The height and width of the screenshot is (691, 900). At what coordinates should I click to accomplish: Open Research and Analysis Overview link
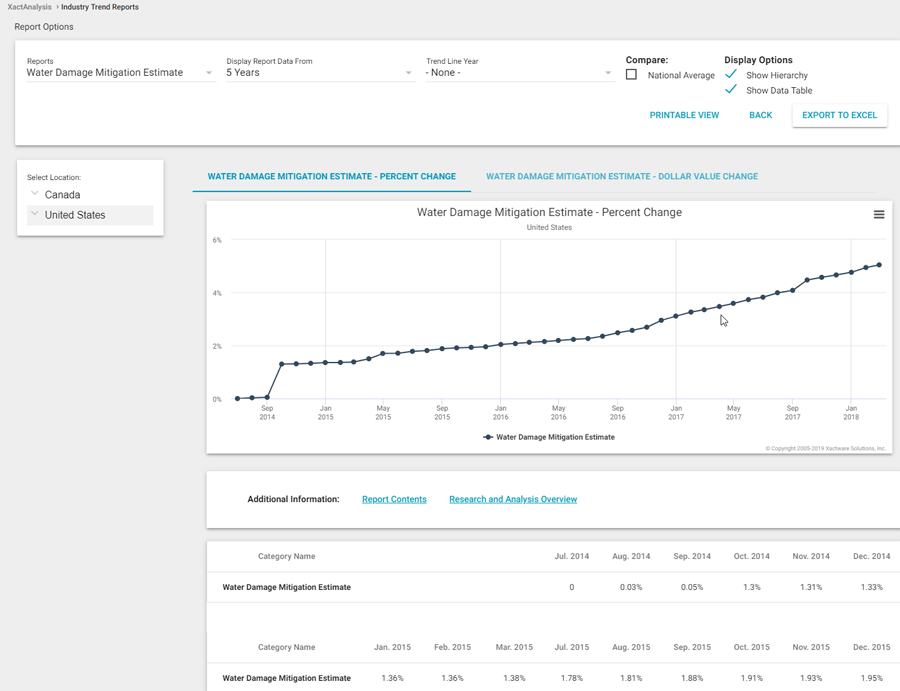[513, 499]
